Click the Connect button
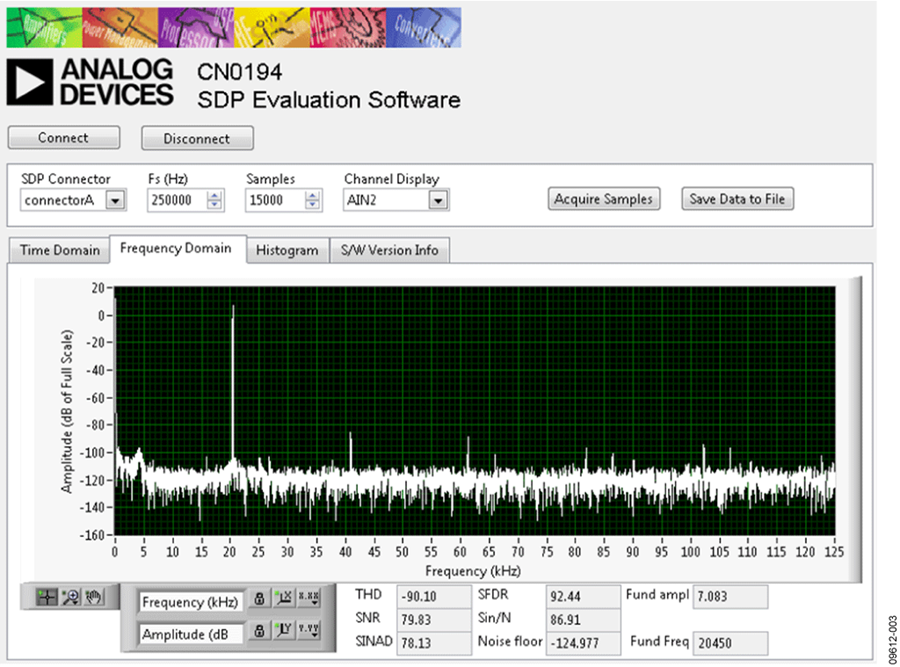This screenshot has width=900, height=667. [x=64, y=138]
